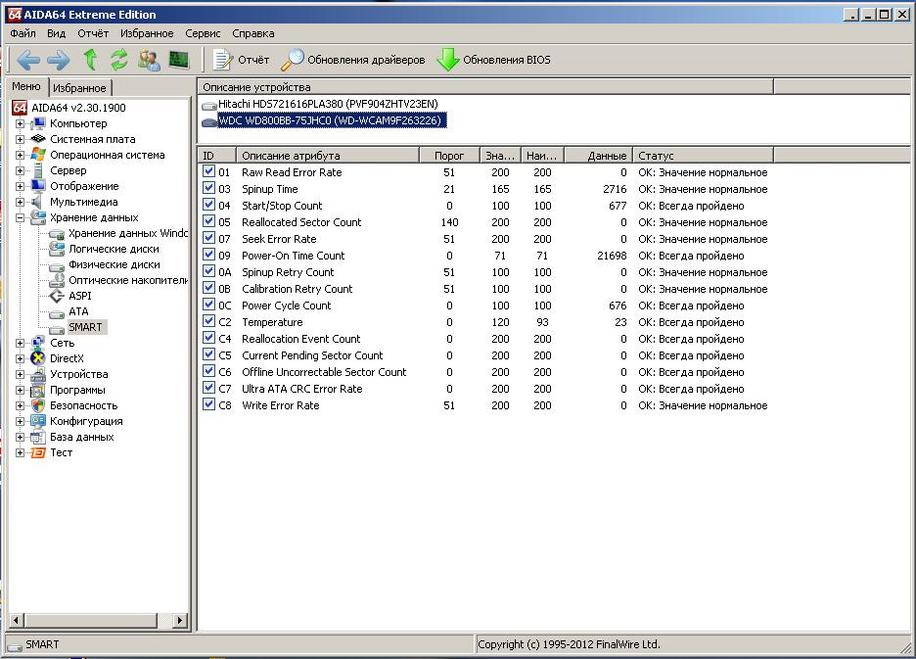
Task: Uncheck the 03 Spinup Time checkbox
Action: tap(209, 188)
